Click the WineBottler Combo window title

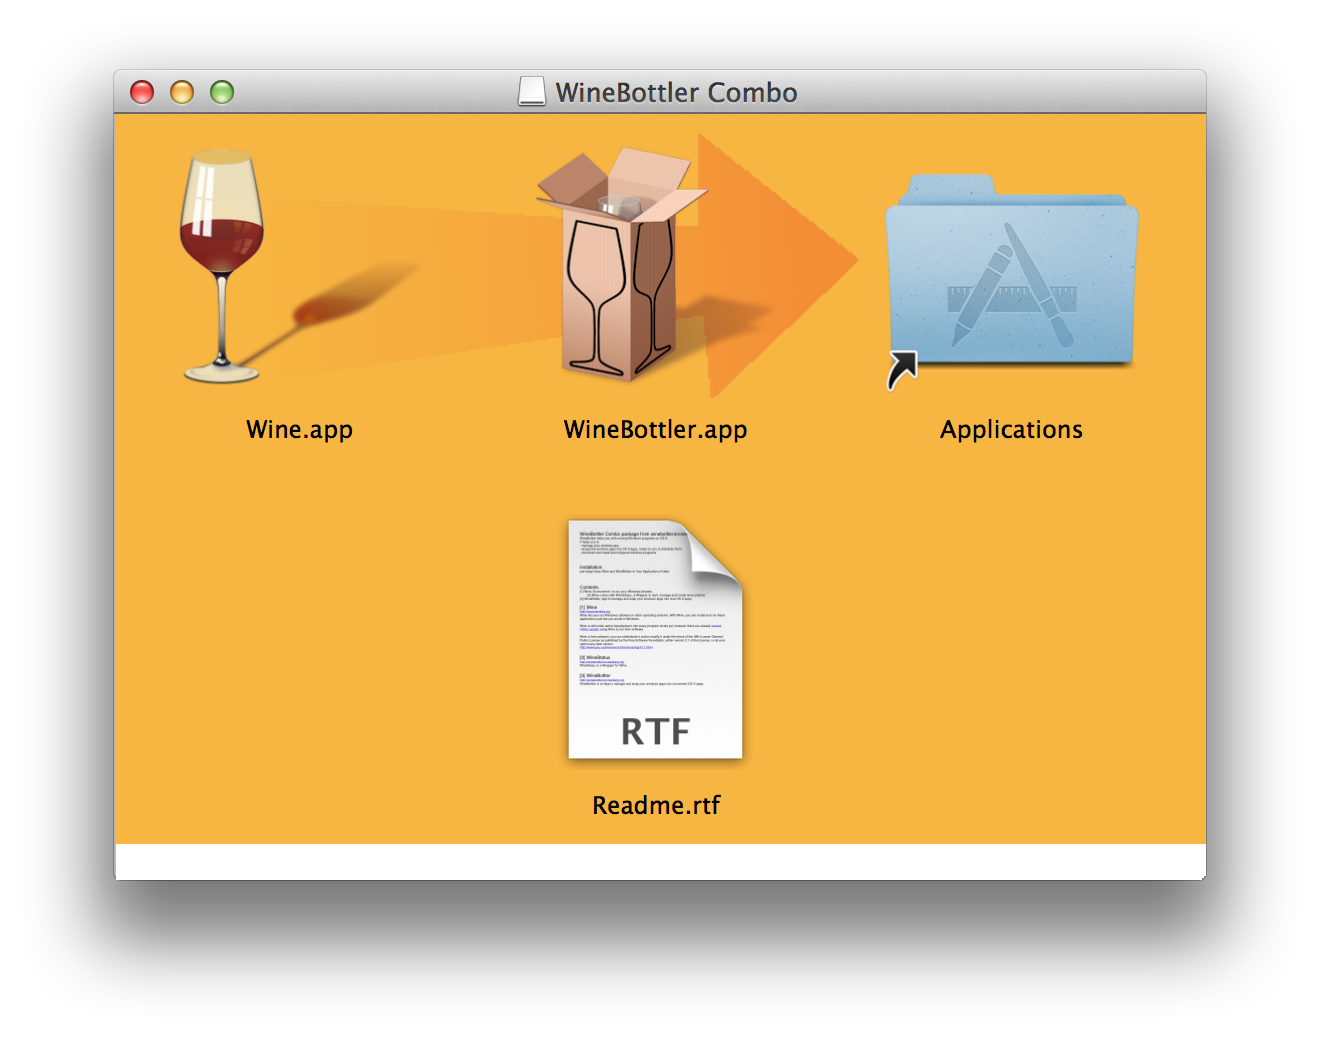point(676,93)
